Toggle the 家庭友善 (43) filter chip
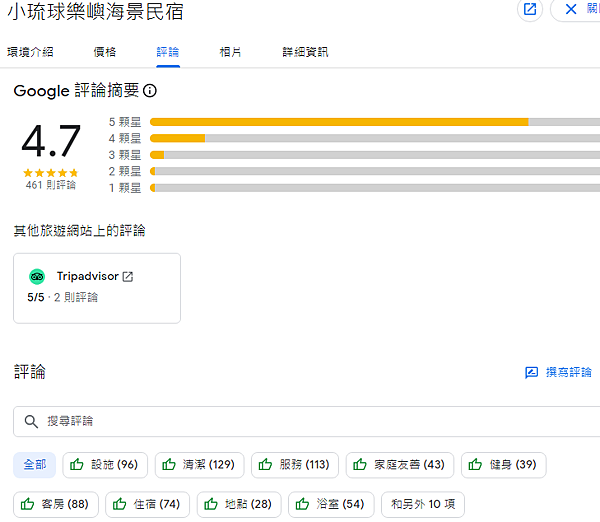The image size is (600, 522). tap(399, 465)
